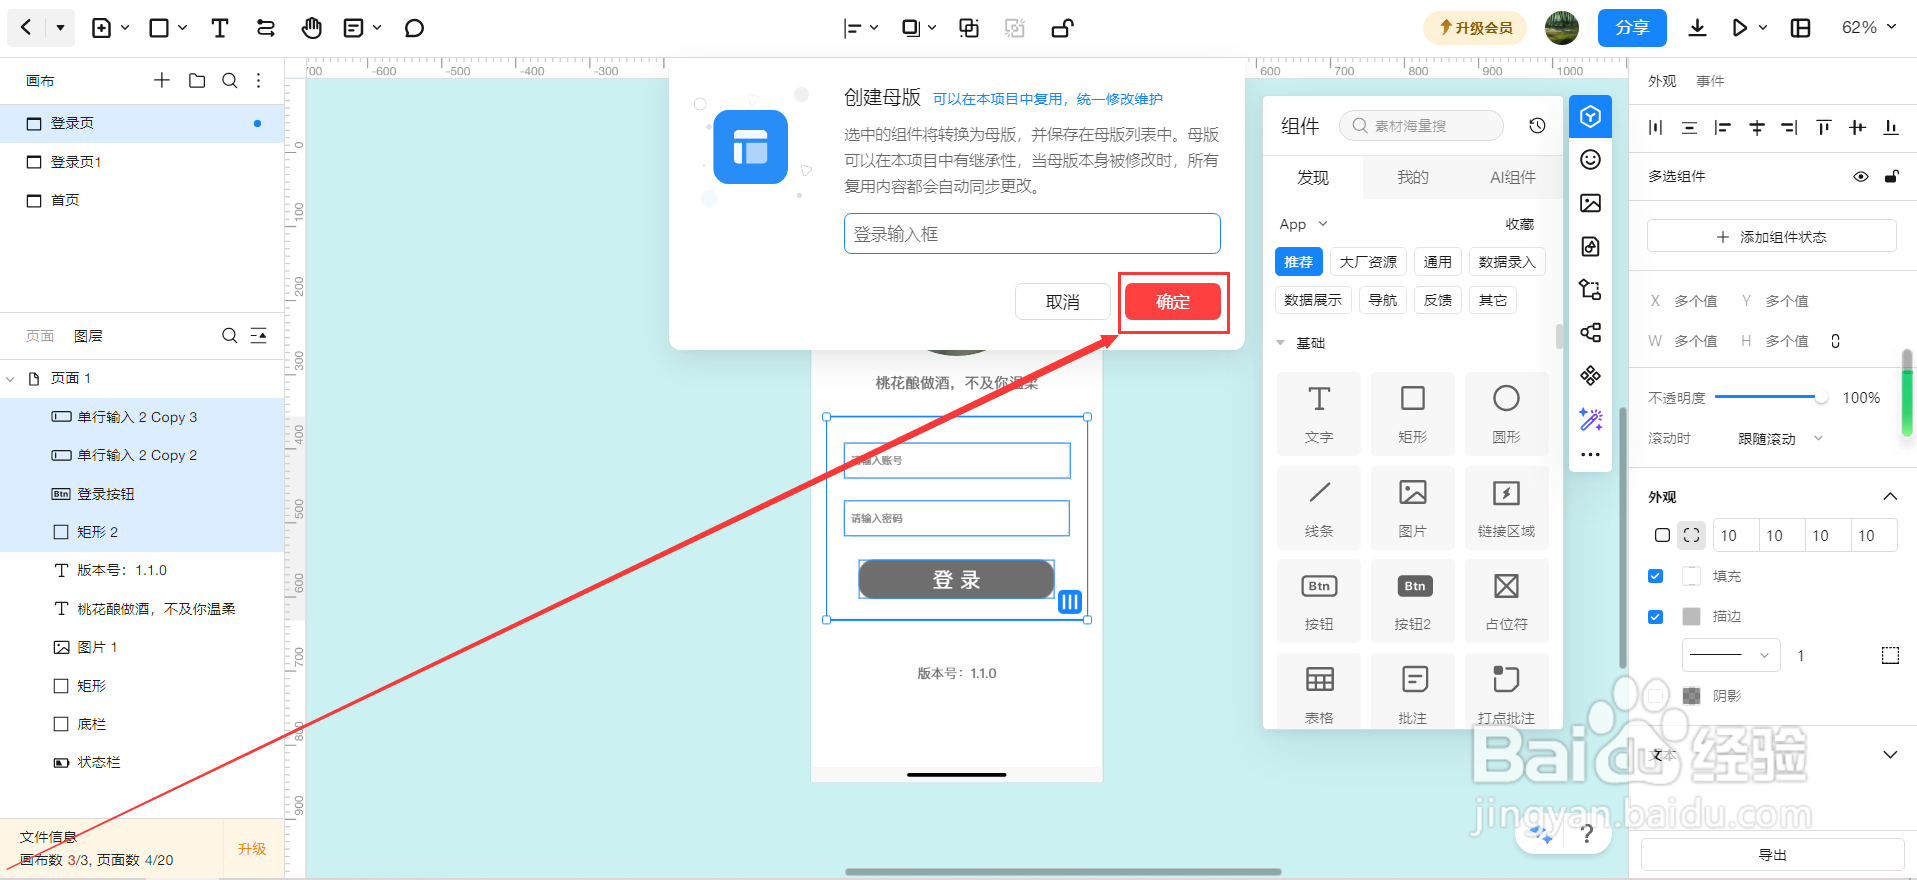Select the 大厂资源 category tag
The image size is (1917, 880).
click(1368, 262)
